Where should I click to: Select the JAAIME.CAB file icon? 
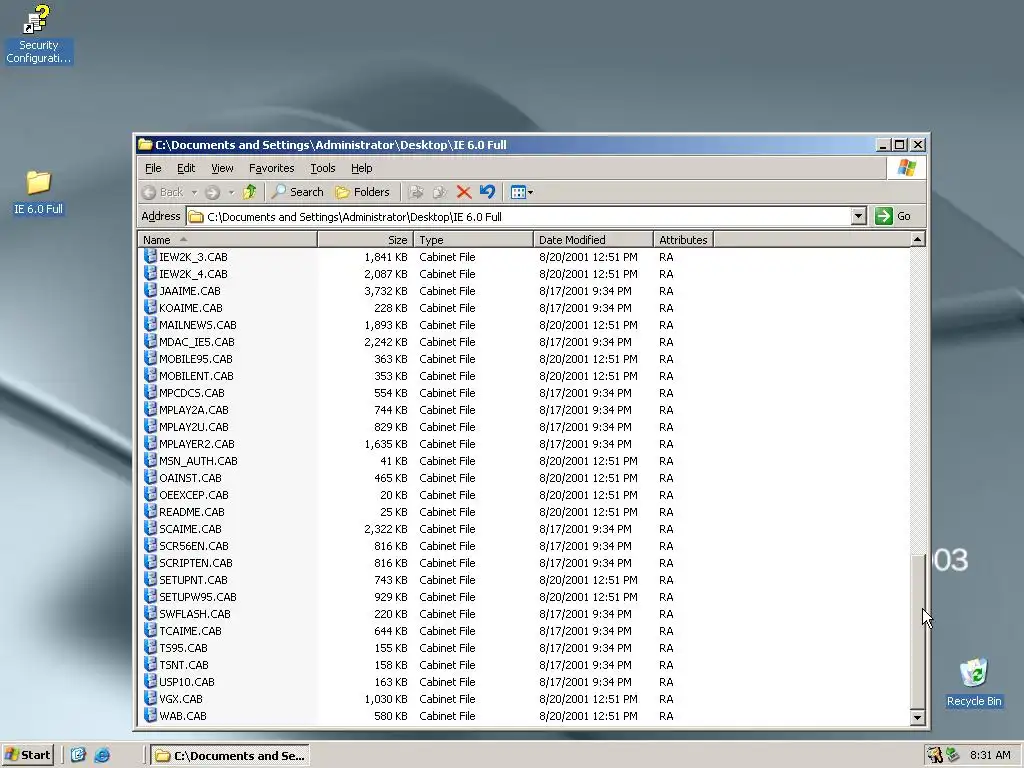pyautogui.click(x=150, y=291)
